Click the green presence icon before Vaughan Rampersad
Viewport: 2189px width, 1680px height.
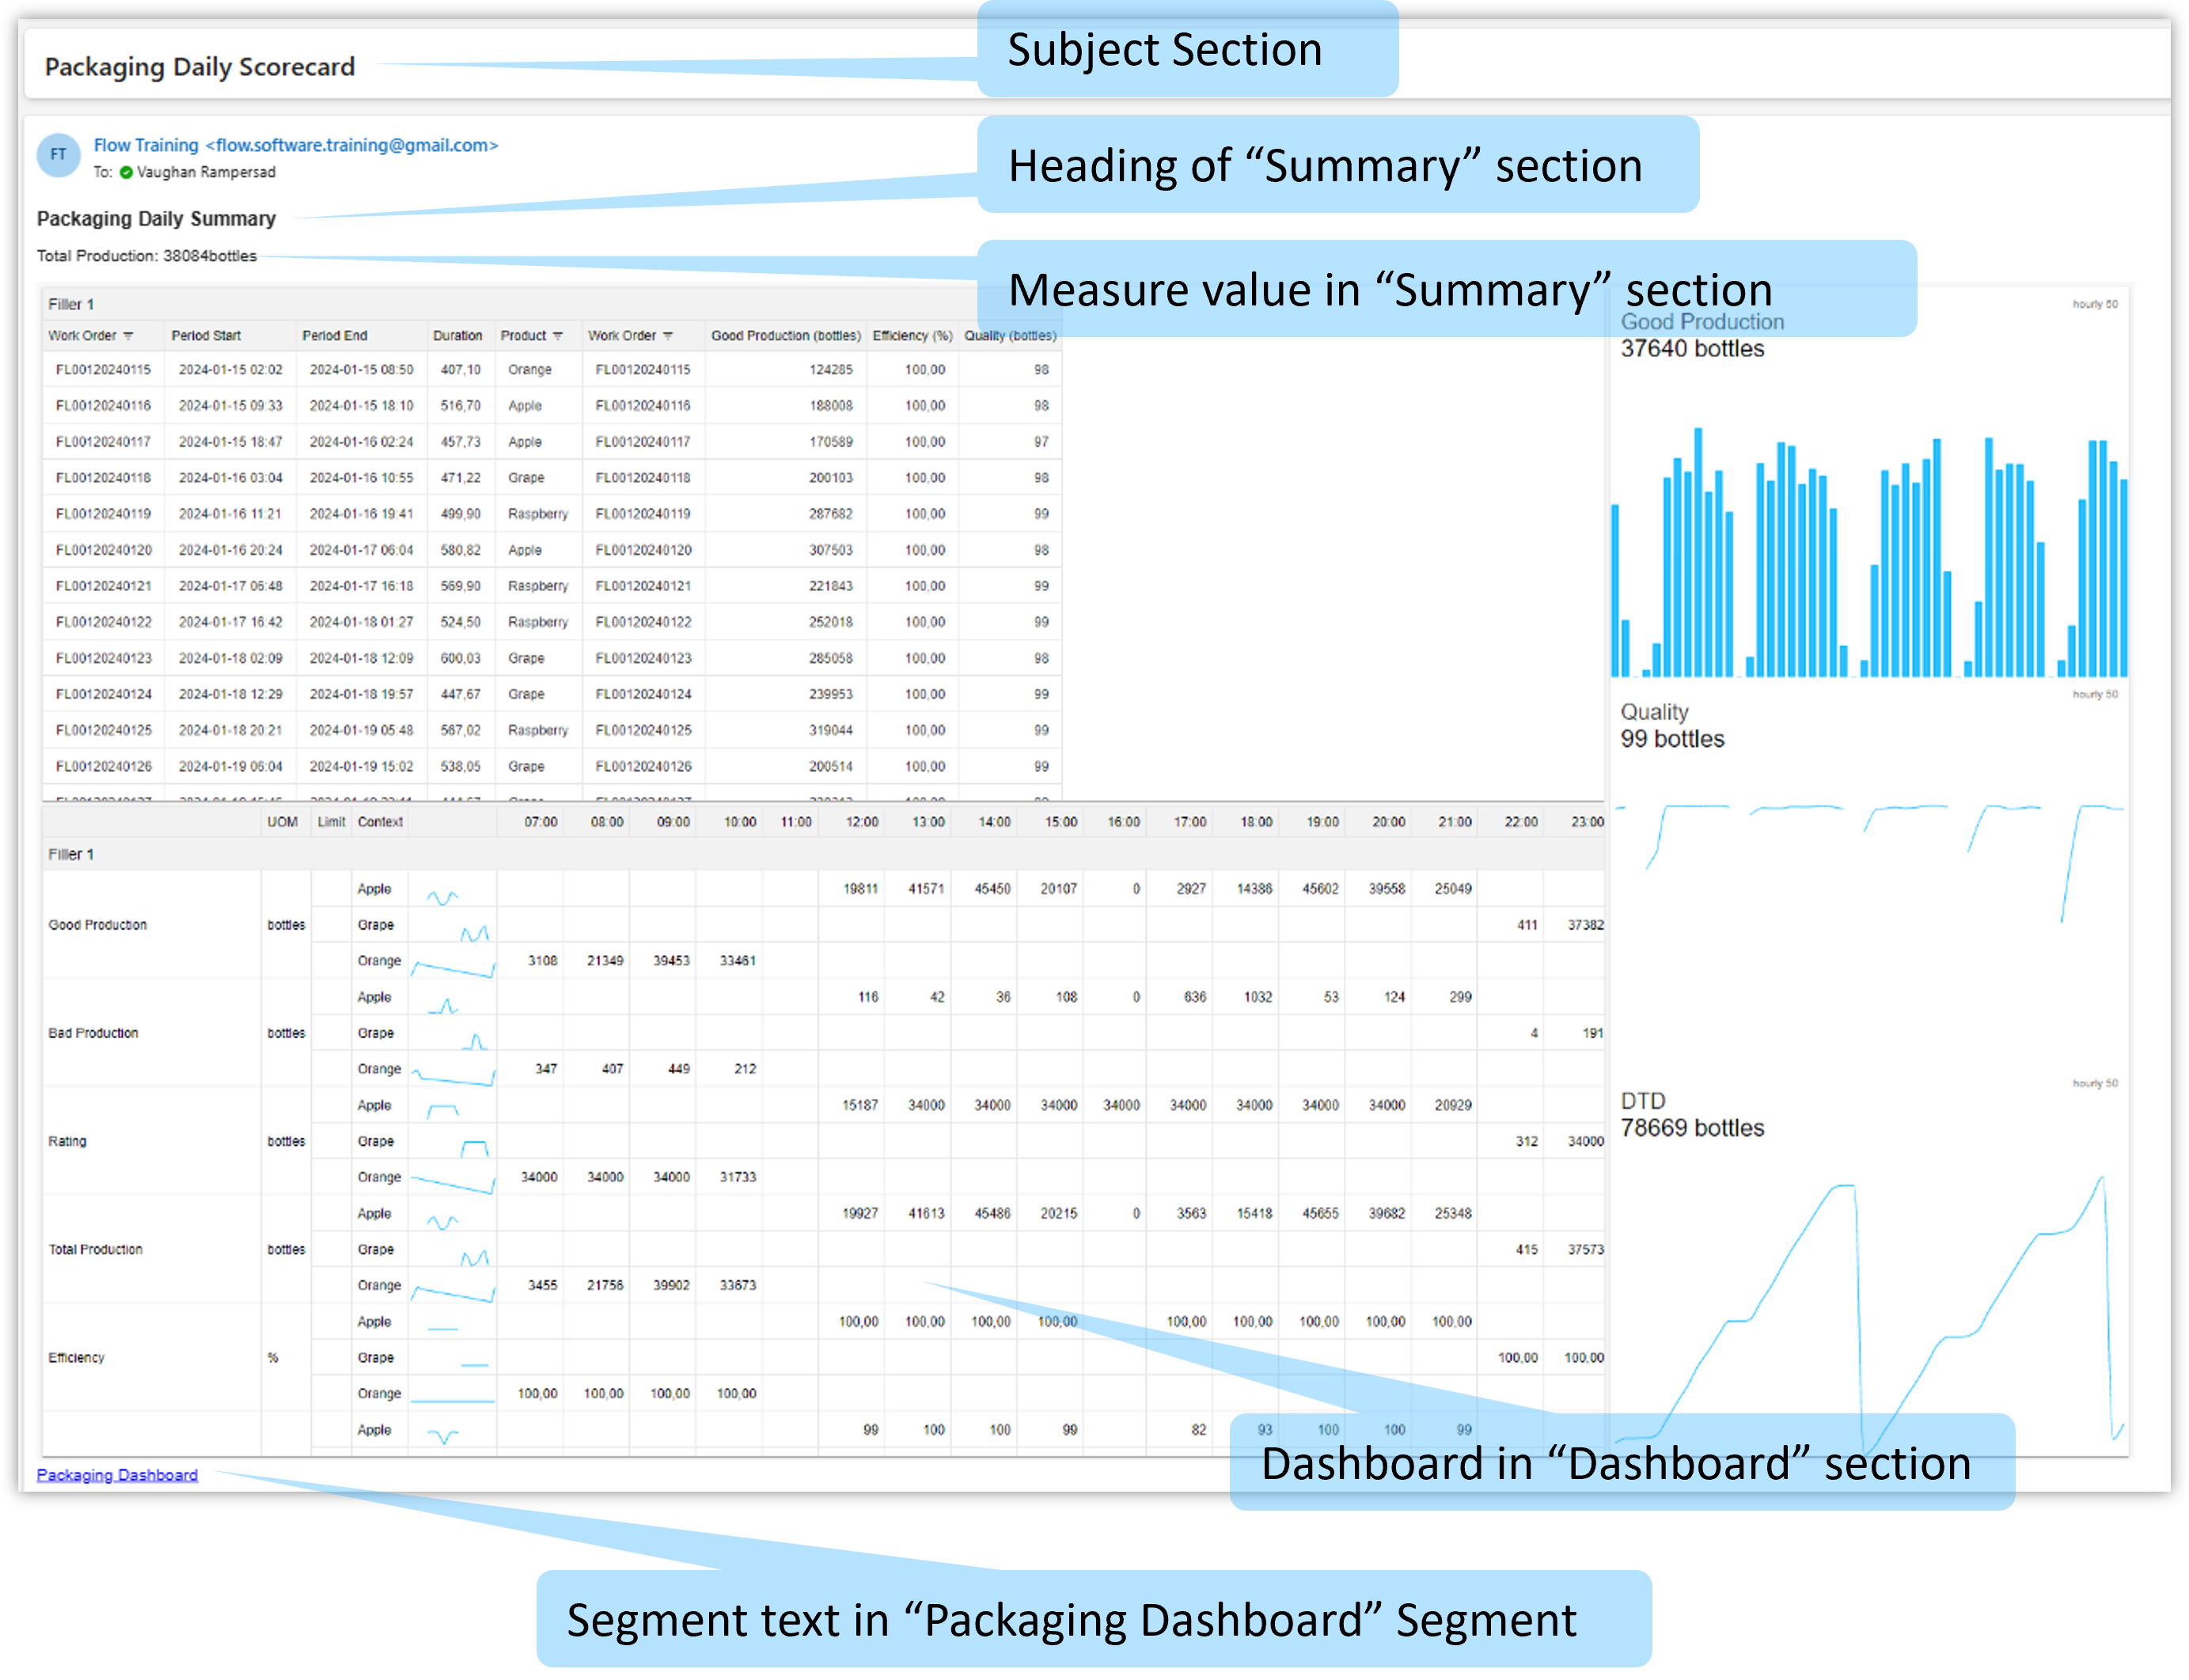point(126,172)
